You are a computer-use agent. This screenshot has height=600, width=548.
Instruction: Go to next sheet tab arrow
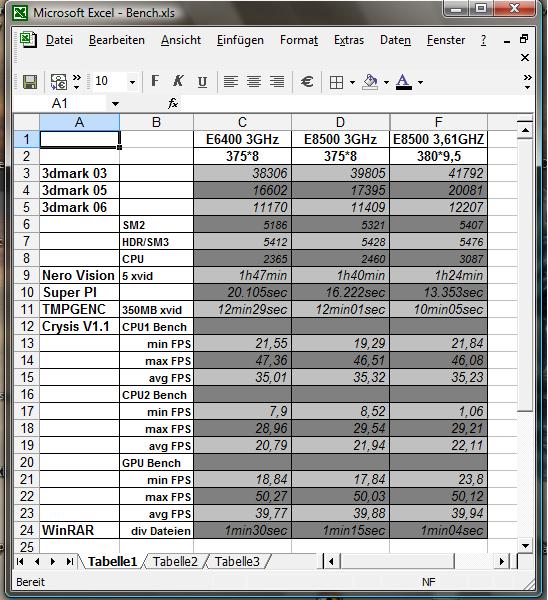tap(53, 561)
